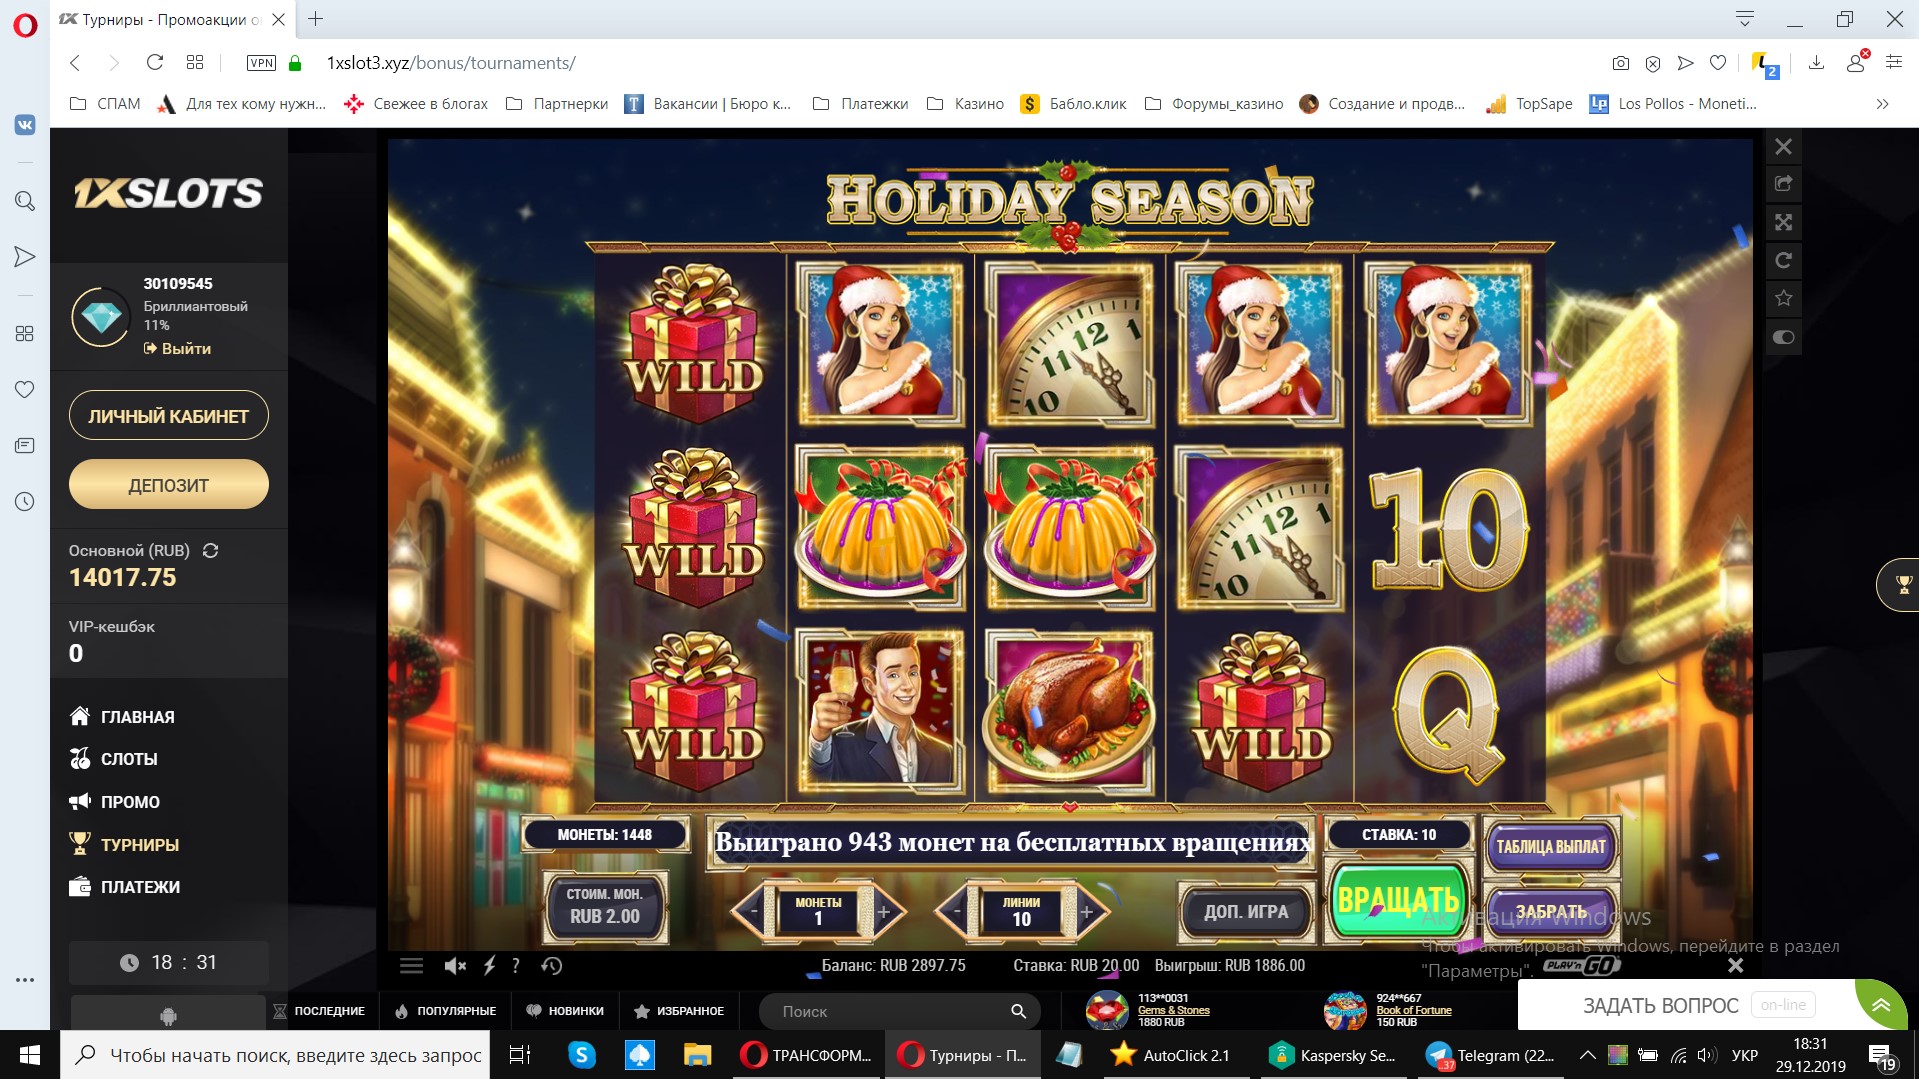This screenshot has height=1079, width=1919.
Task: Refresh the main RUB balance
Action: pos(210,550)
